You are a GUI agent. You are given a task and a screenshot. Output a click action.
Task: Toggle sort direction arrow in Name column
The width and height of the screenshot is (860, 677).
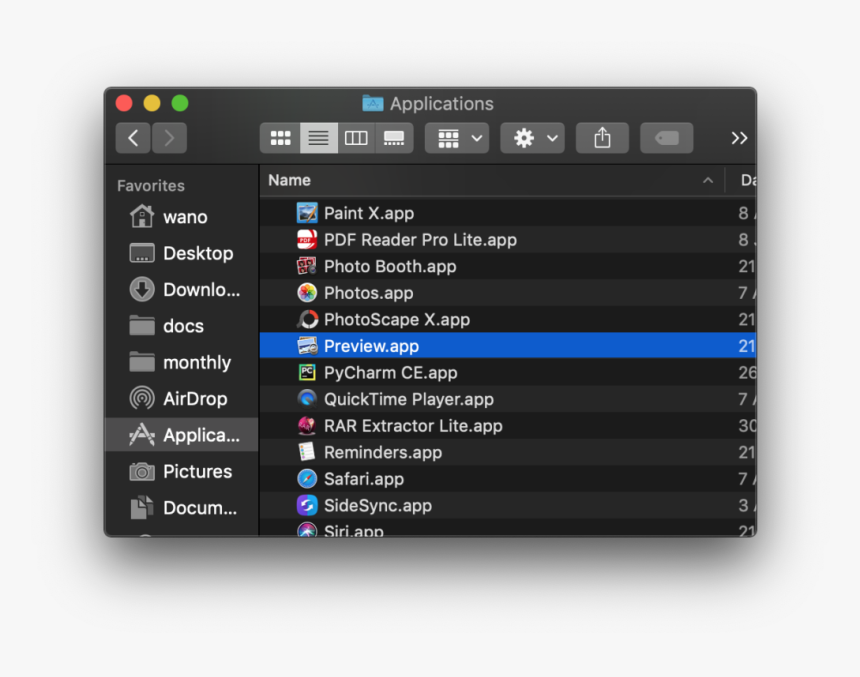[x=708, y=180]
